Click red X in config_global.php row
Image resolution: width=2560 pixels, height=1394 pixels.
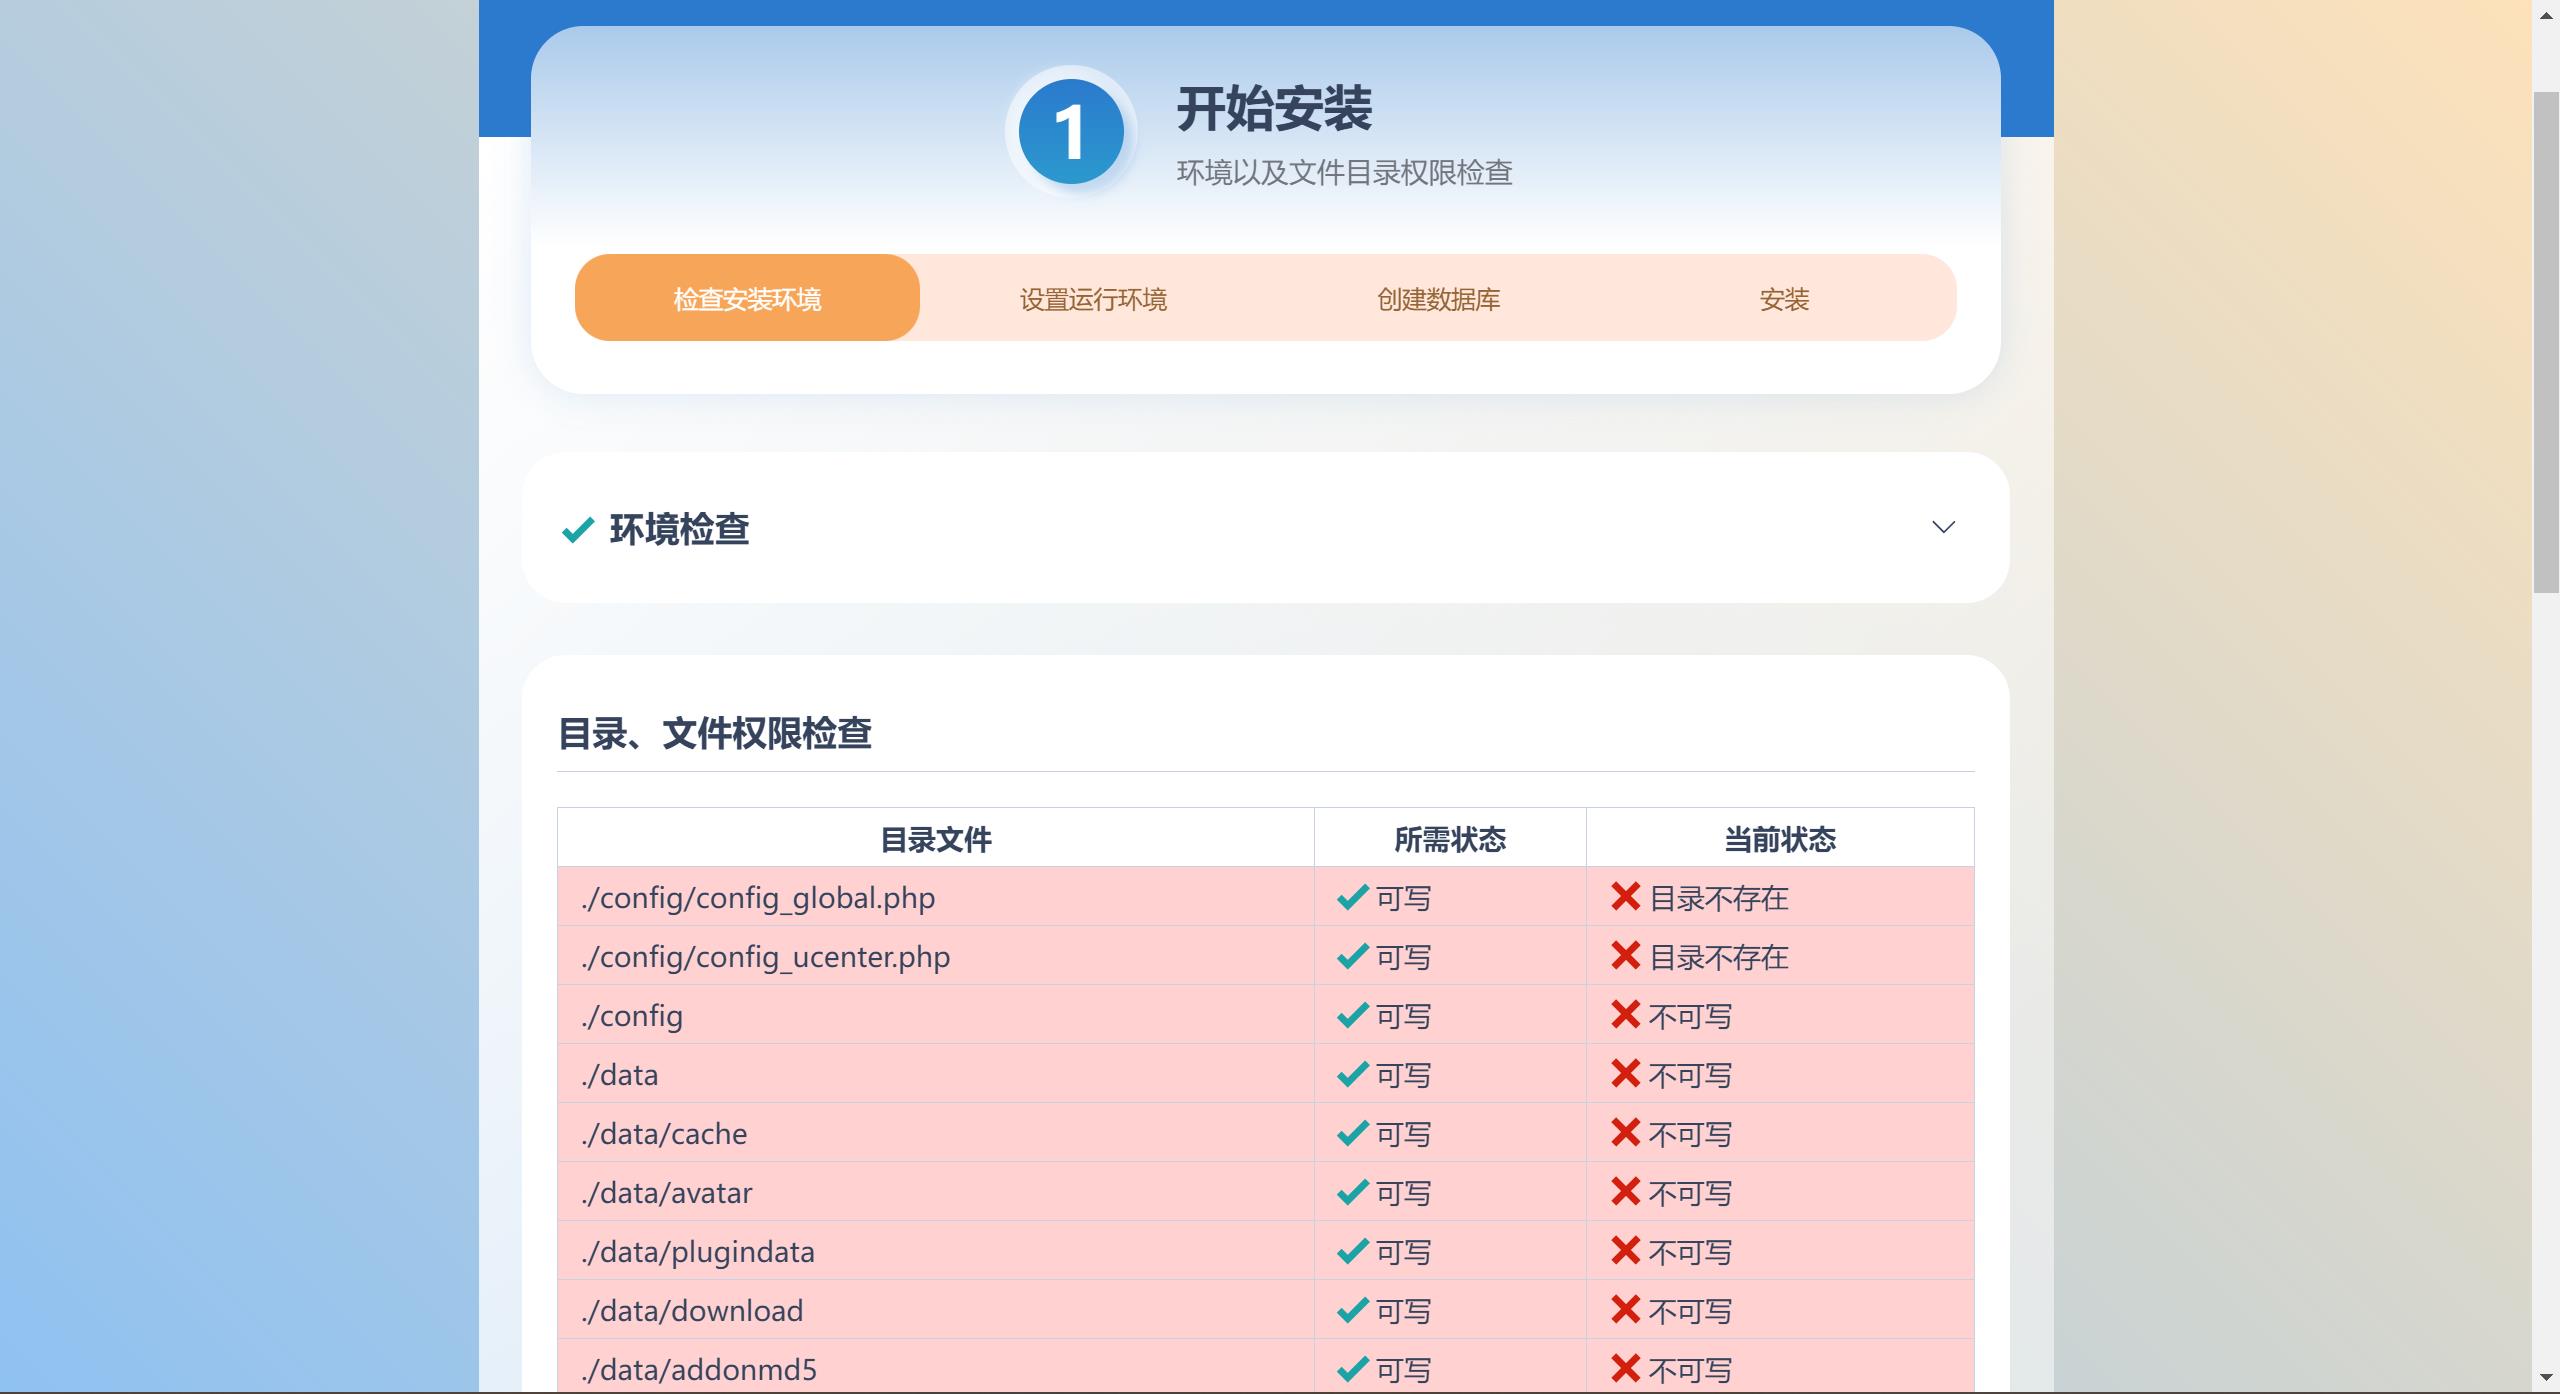tap(1625, 896)
